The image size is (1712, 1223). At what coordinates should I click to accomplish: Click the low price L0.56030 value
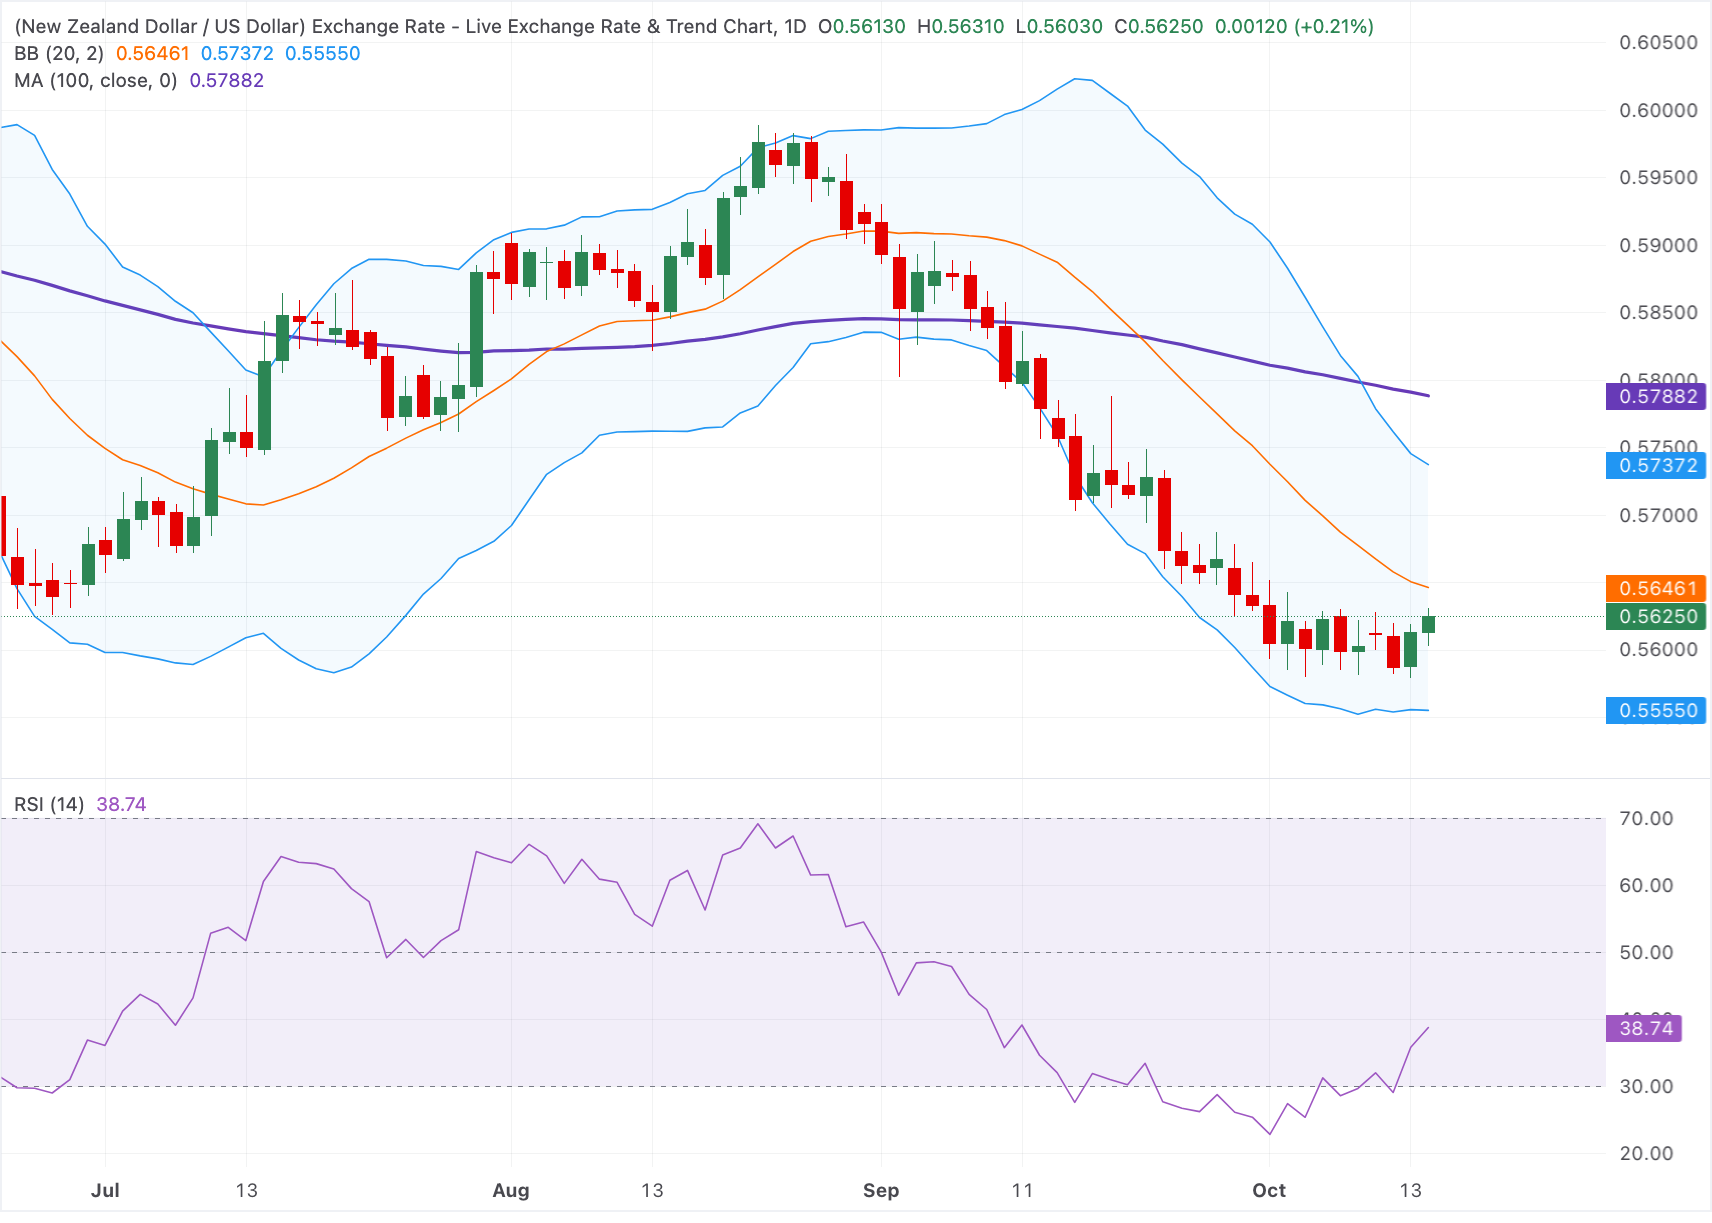[x=1059, y=26]
